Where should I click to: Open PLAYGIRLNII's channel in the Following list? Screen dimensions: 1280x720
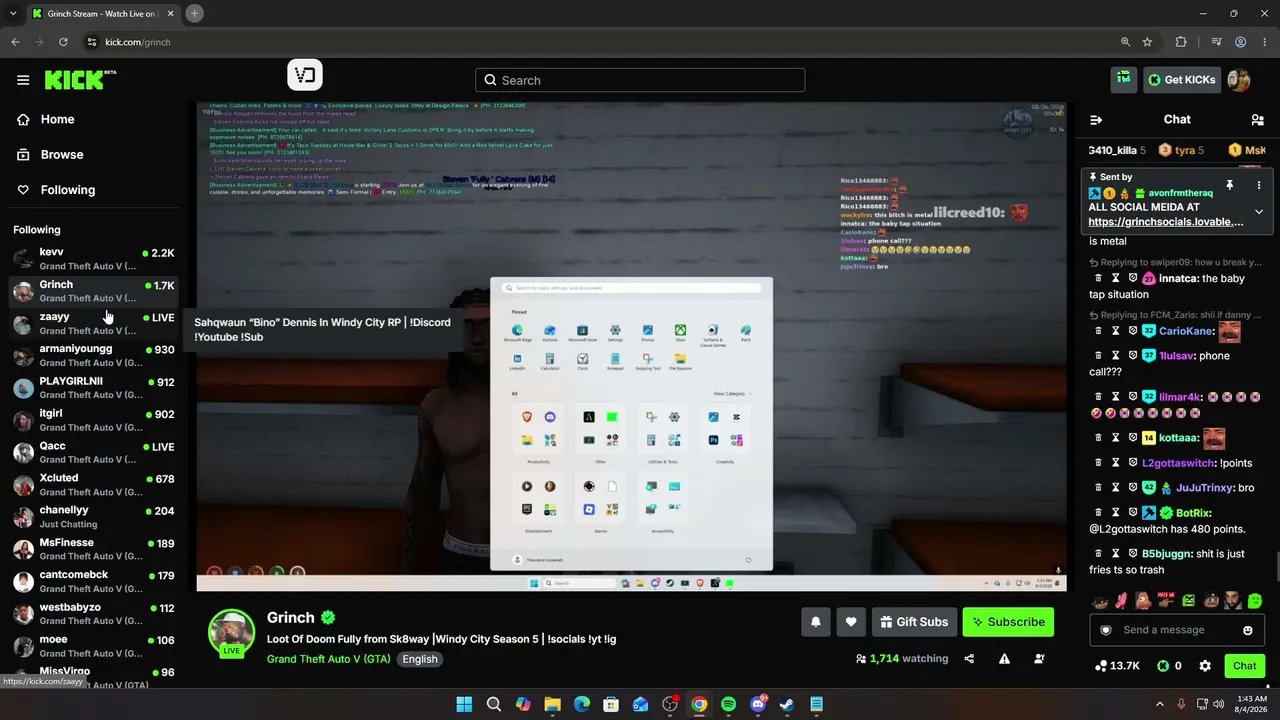pos(94,388)
